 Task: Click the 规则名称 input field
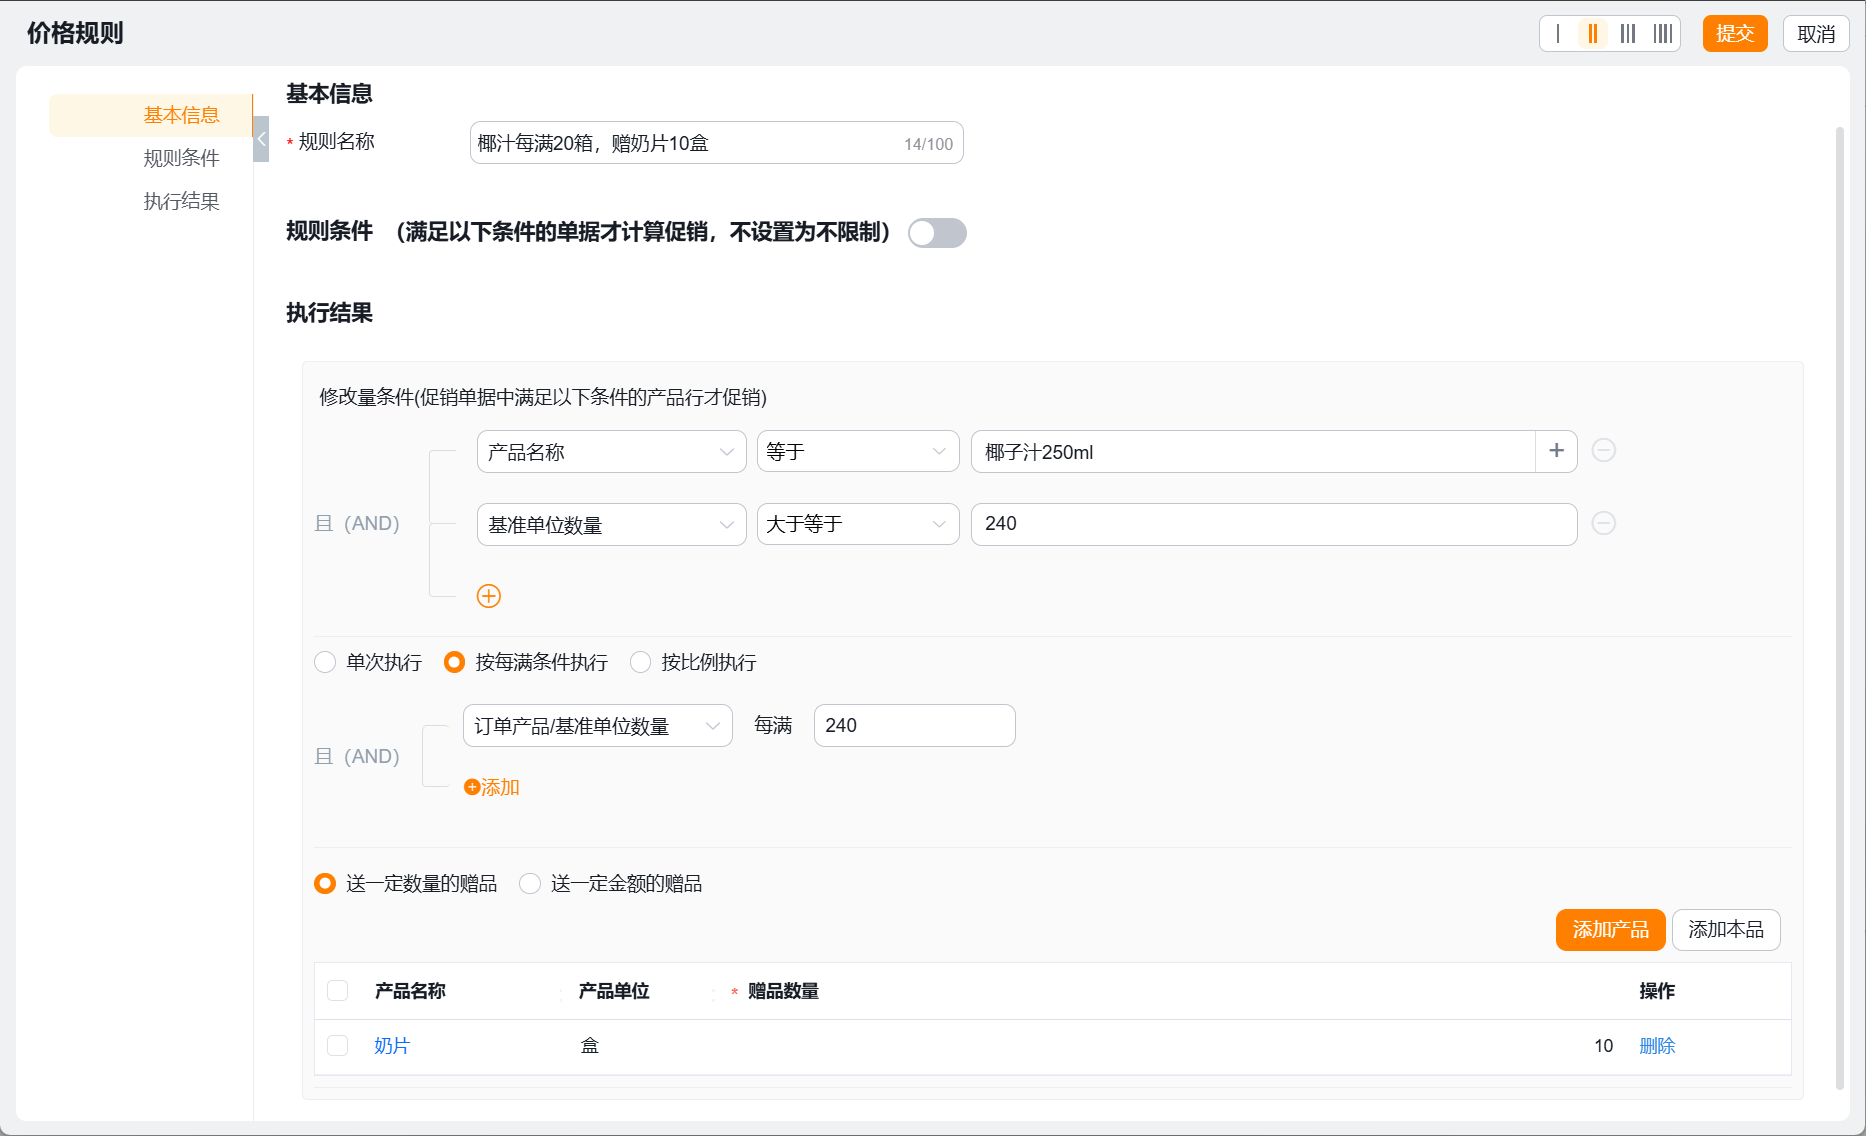(x=716, y=143)
